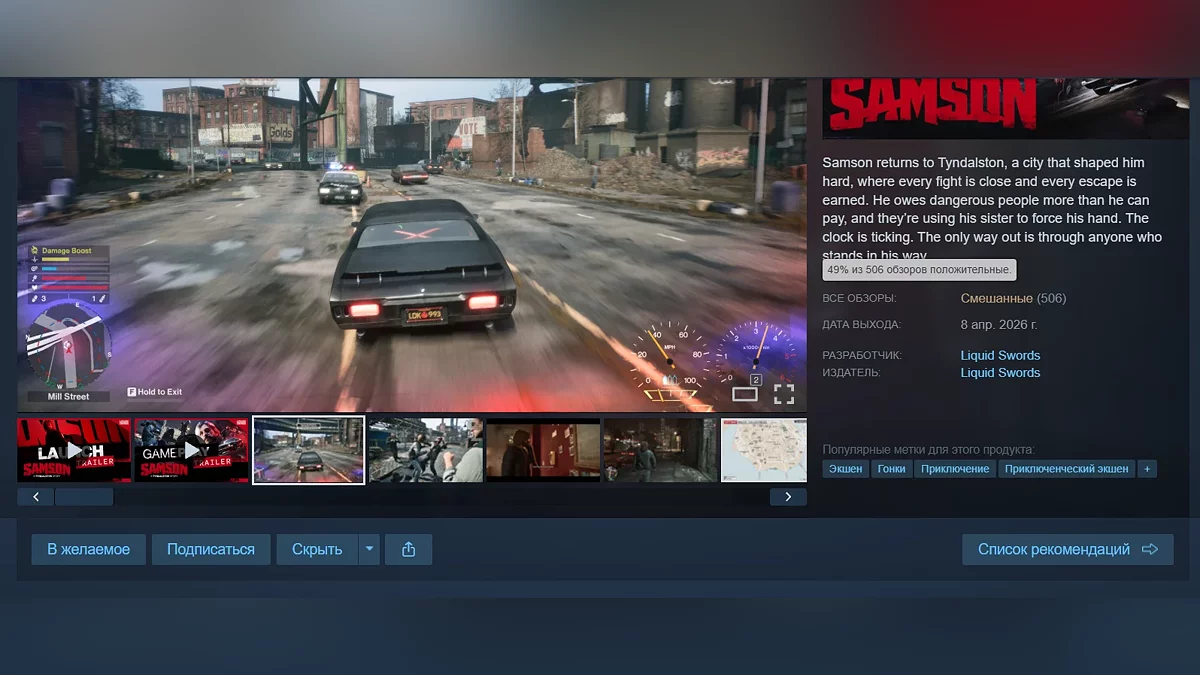Play the Game Trailer via its play icon

coord(191,449)
